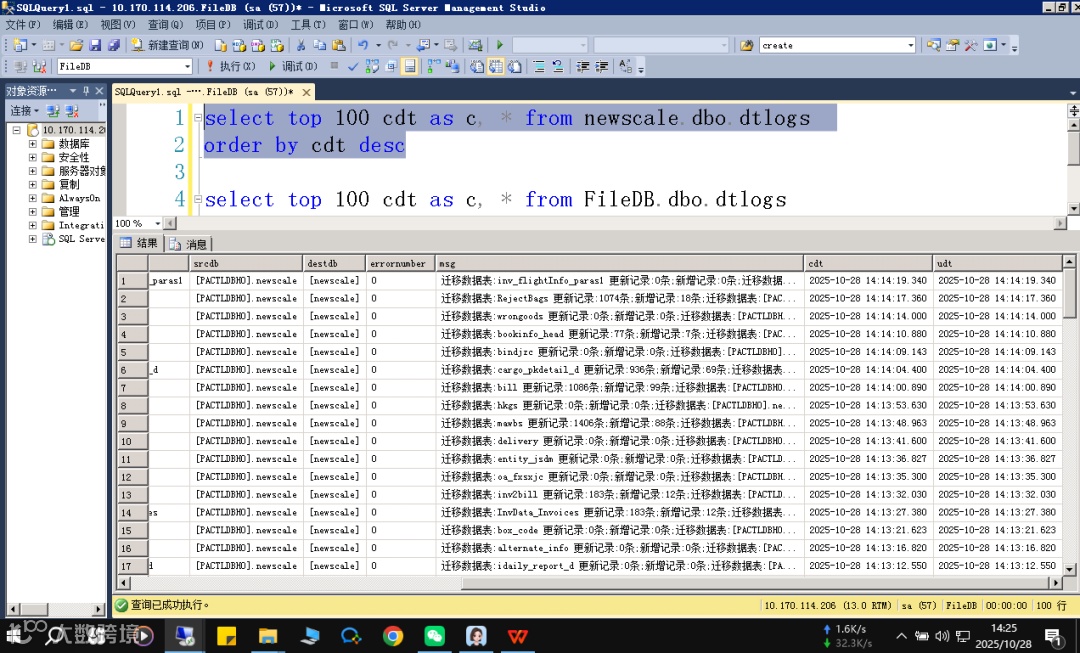Click the Object Explorer disconnect icon
The width and height of the screenshot is (1080, 653).
tap(72, 111)
